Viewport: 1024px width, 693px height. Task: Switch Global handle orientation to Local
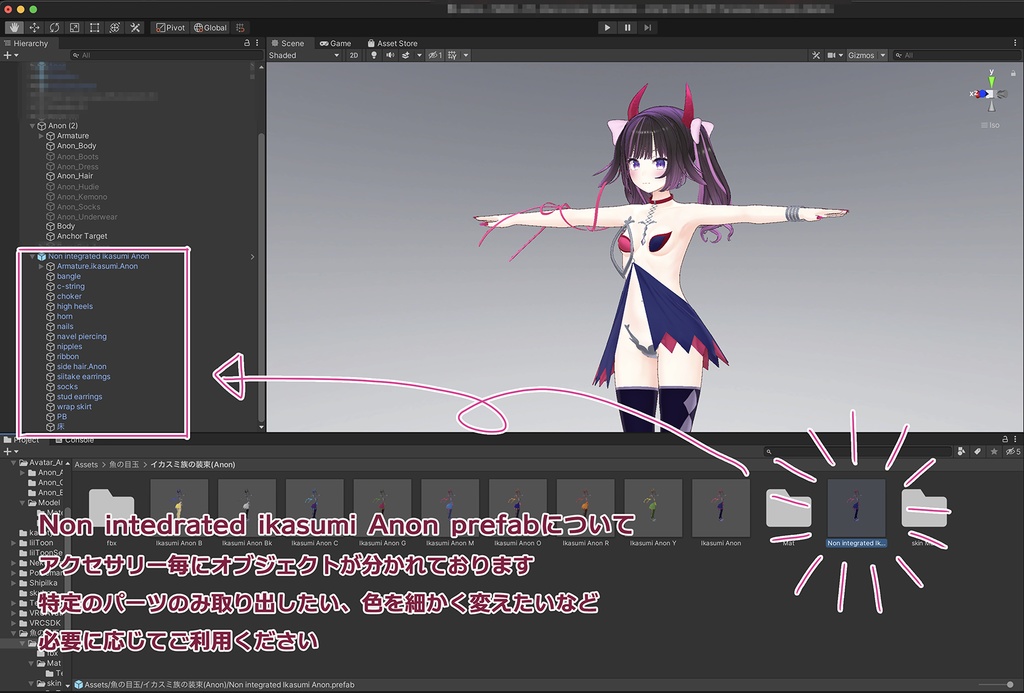coord(211,28)
